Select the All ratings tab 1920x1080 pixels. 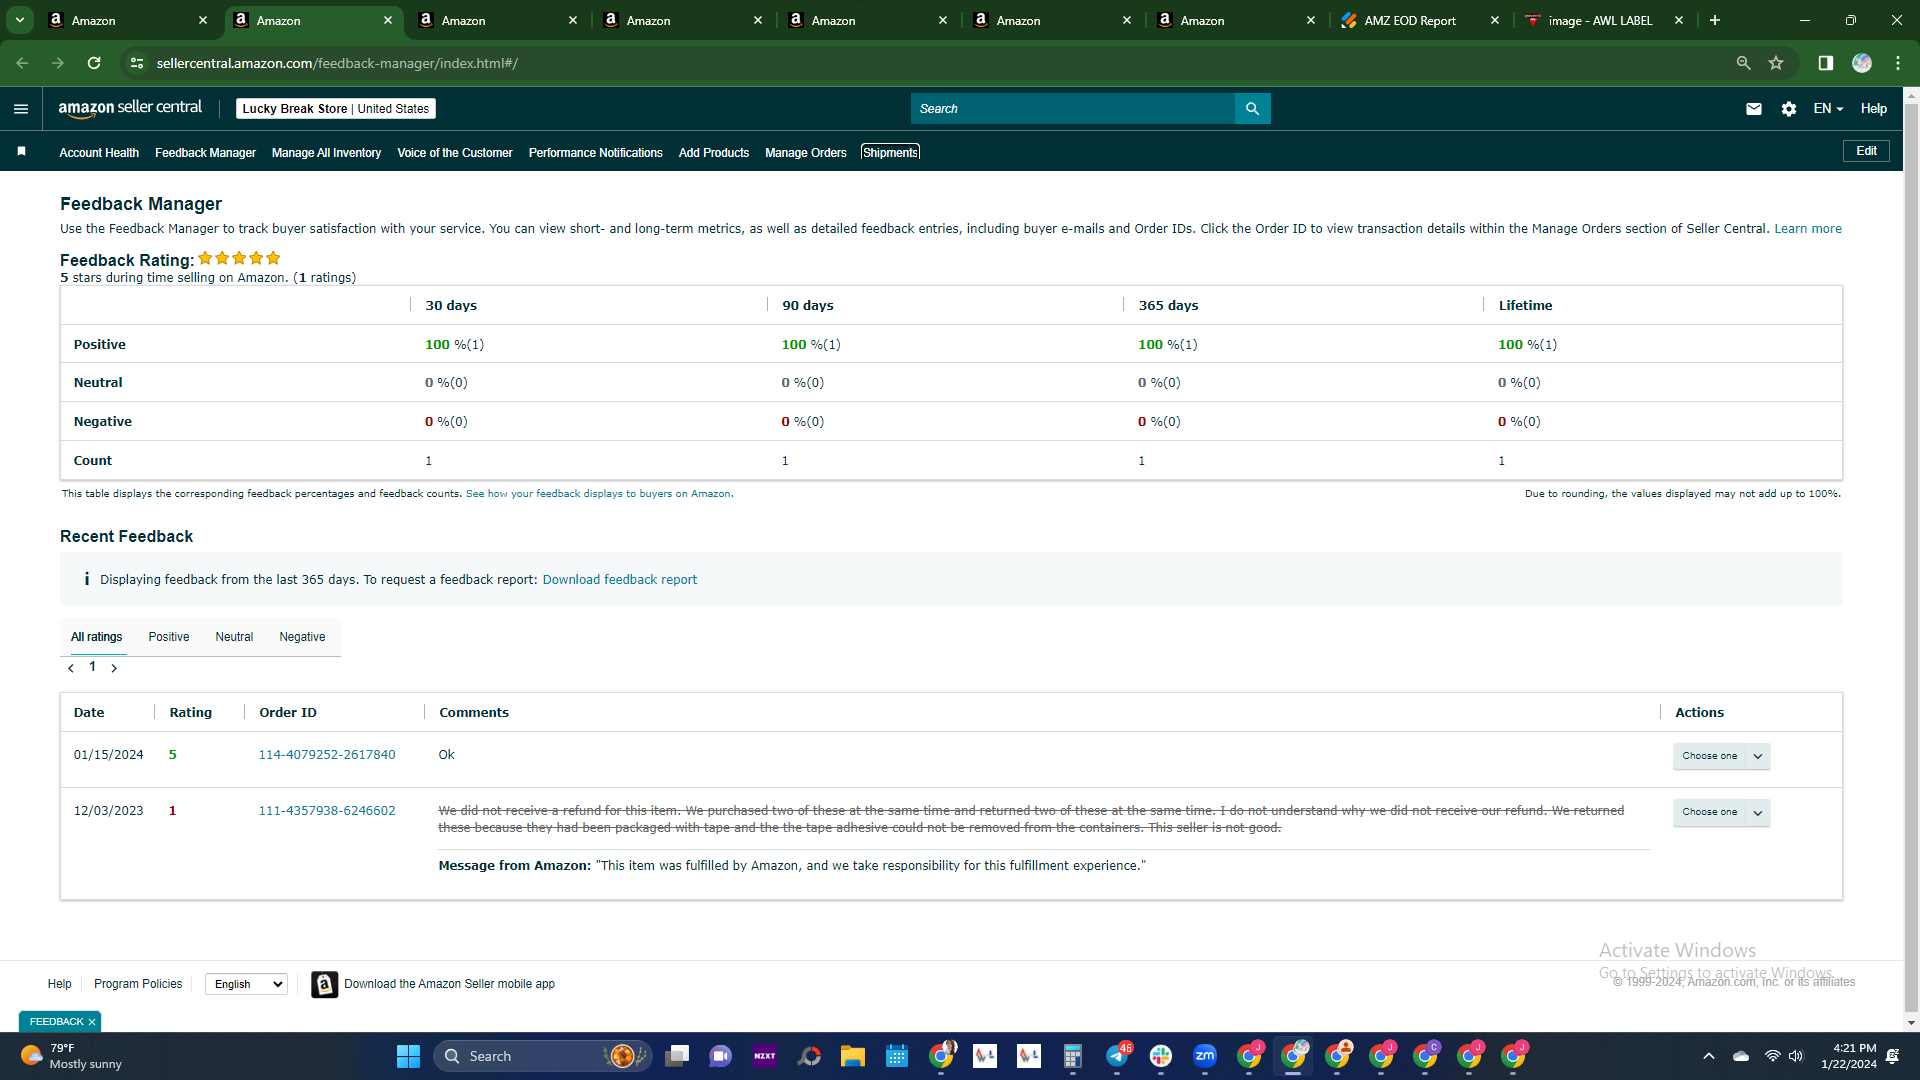coord(97,637)
